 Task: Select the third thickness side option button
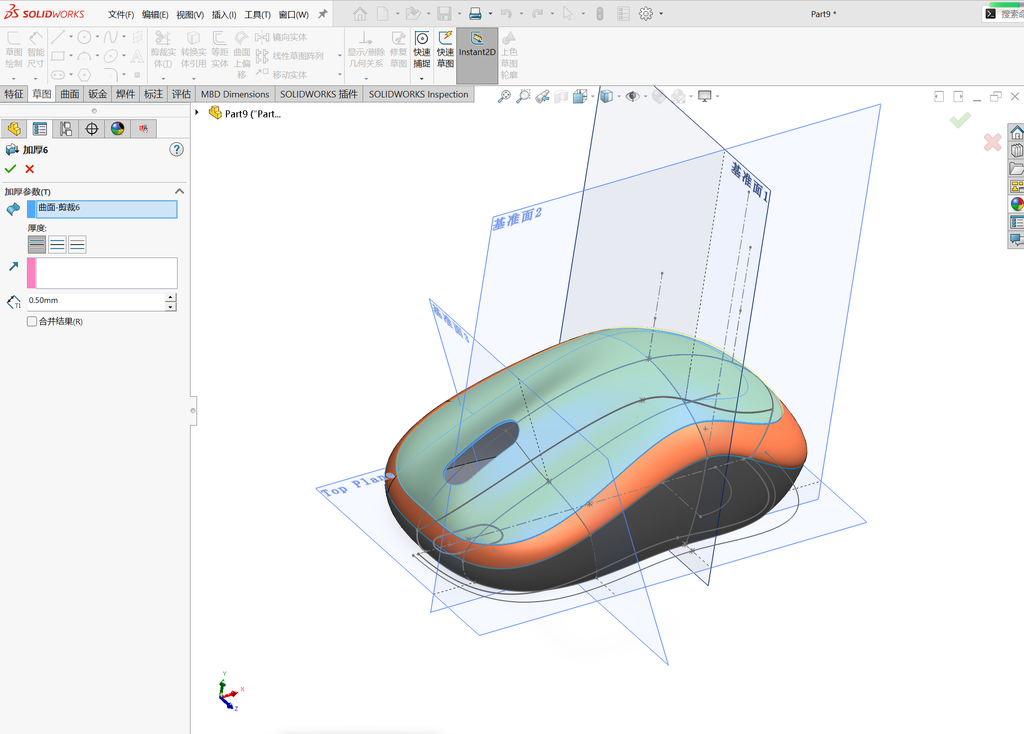click(x=77, y=245)
